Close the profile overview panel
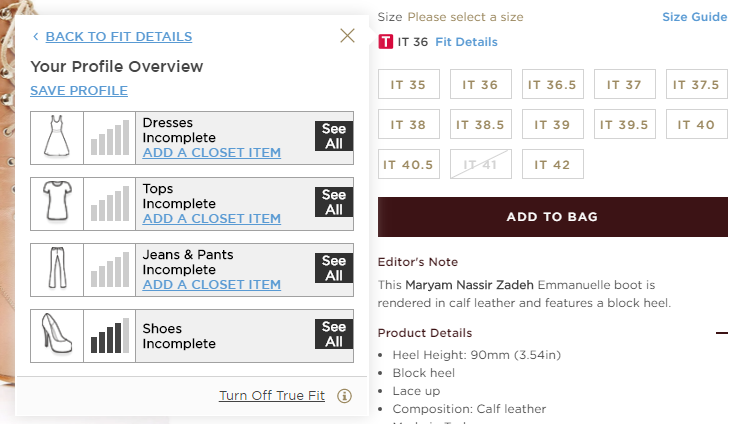The height and width of the screenshot is (424, 745). pos(347,36)
